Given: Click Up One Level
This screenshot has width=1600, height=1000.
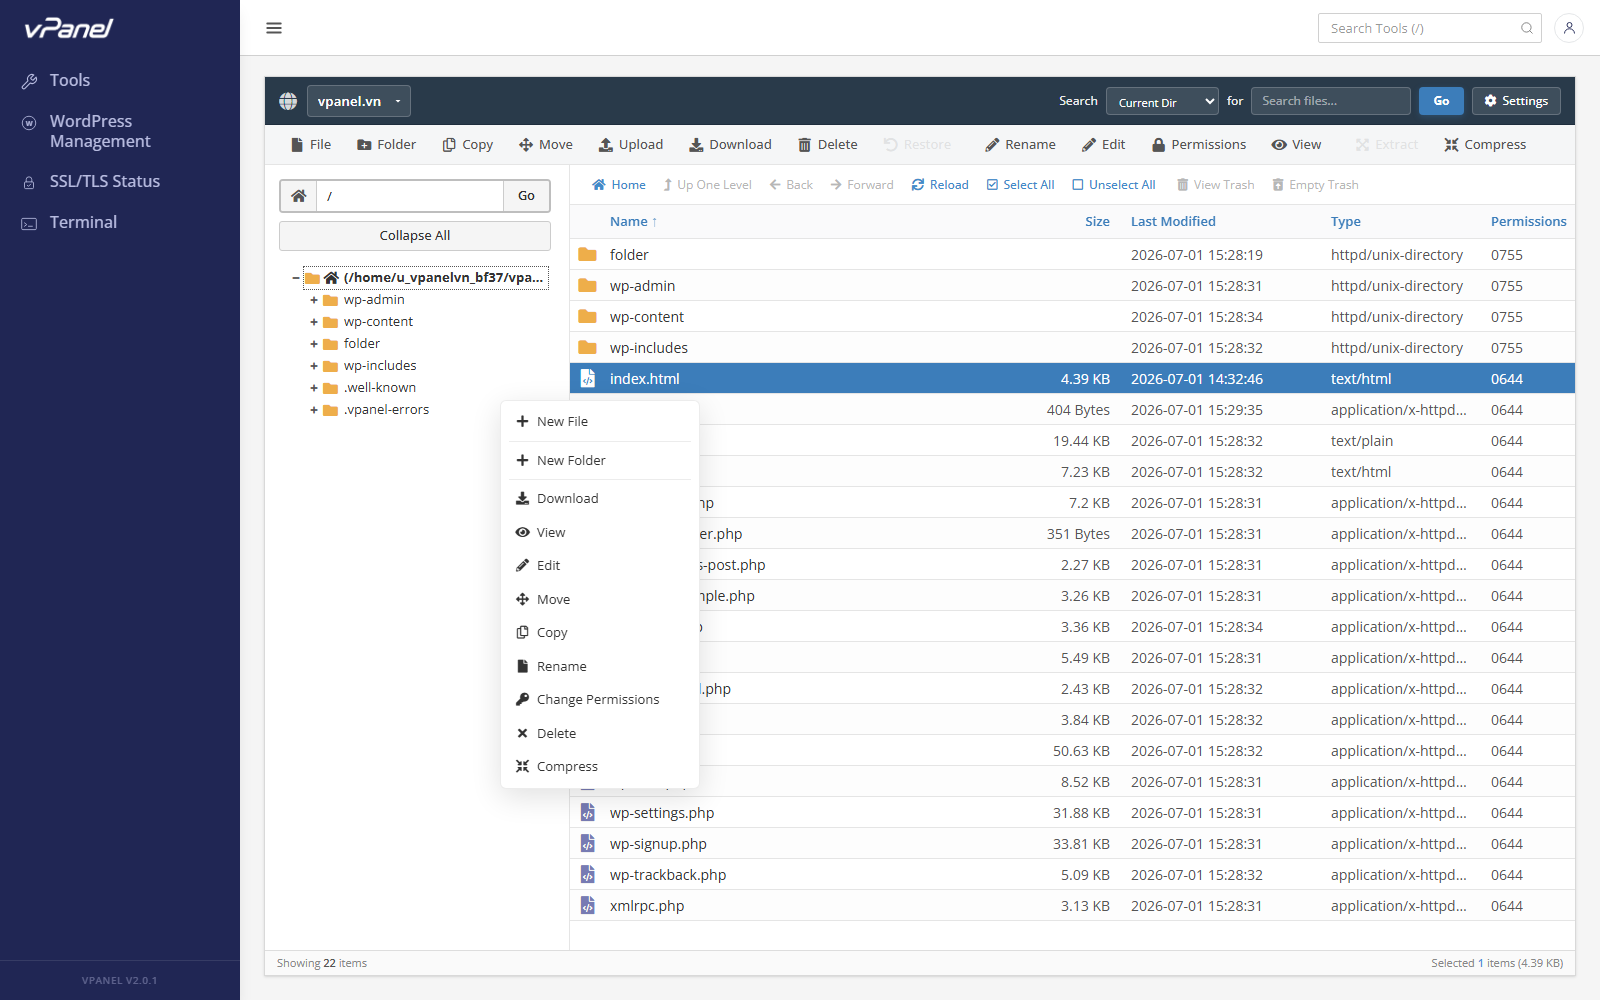Looking at the screenshot, I should 707,185.
